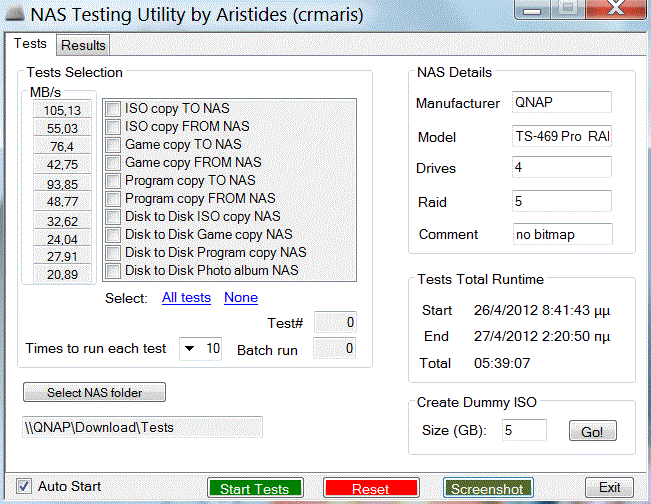Open the Tests tab

[x=30, y=44]
